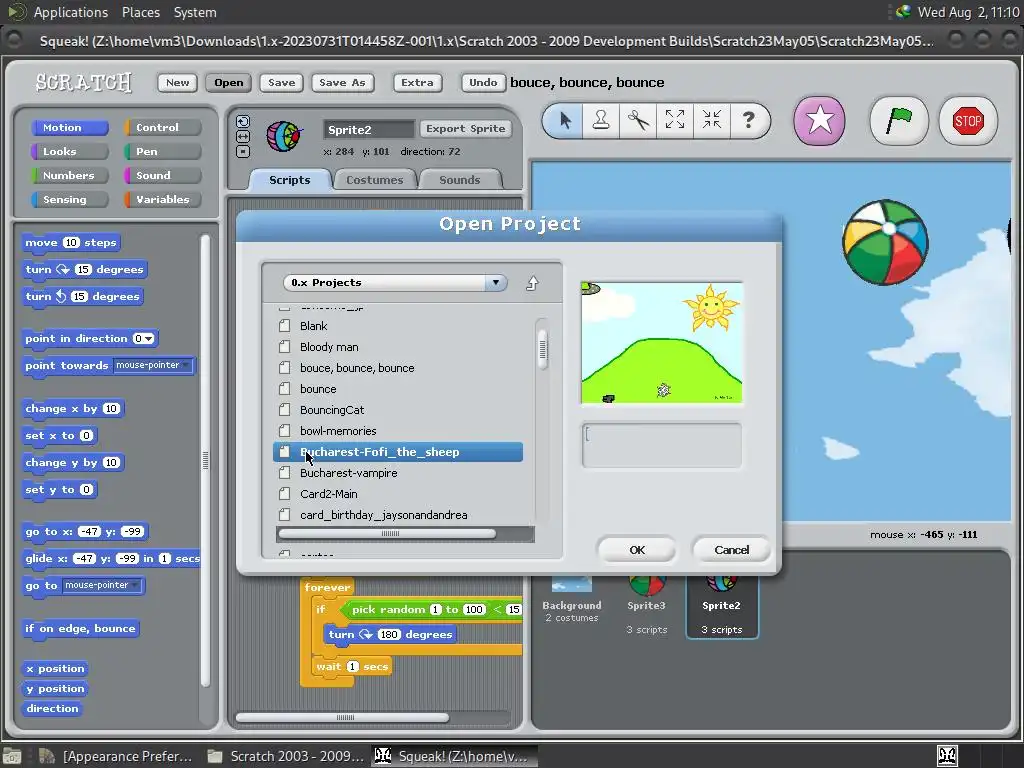Select Bucharest-vampire in file list
This screenshot has width=1024, height=768.
coord(398,473)
